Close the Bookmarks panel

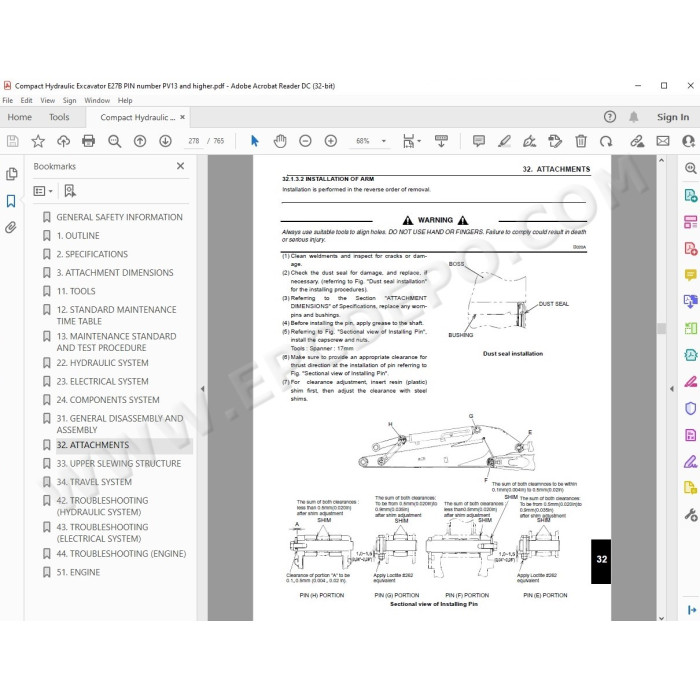coord(180,166)
